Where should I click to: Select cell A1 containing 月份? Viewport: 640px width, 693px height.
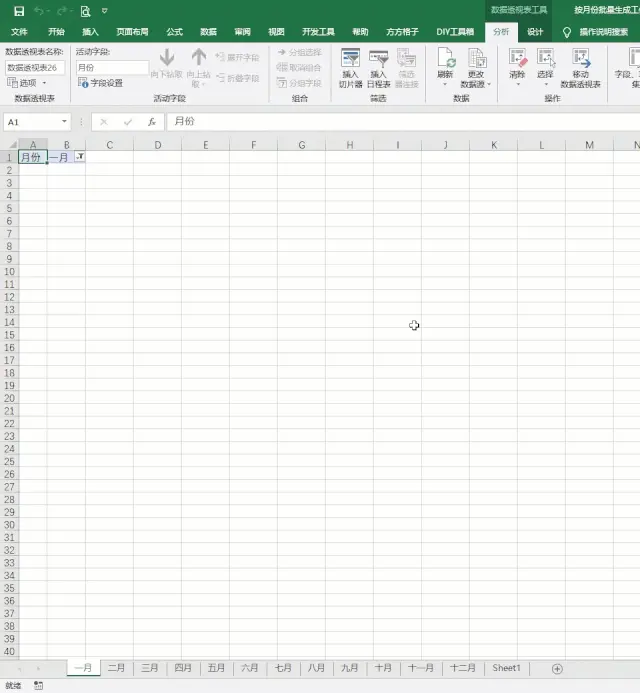click(33, 157)
